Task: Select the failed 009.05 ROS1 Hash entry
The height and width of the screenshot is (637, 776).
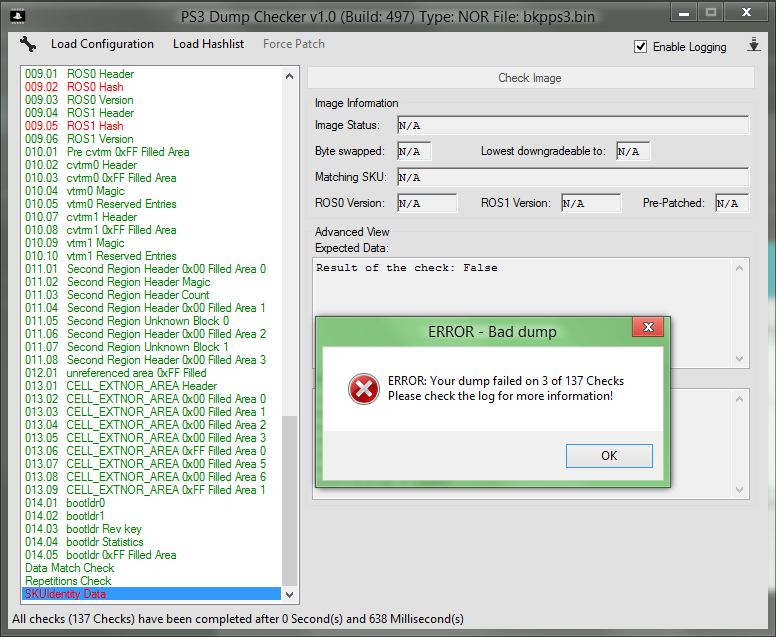Action: pyautogui.click(x=95, y=126)
